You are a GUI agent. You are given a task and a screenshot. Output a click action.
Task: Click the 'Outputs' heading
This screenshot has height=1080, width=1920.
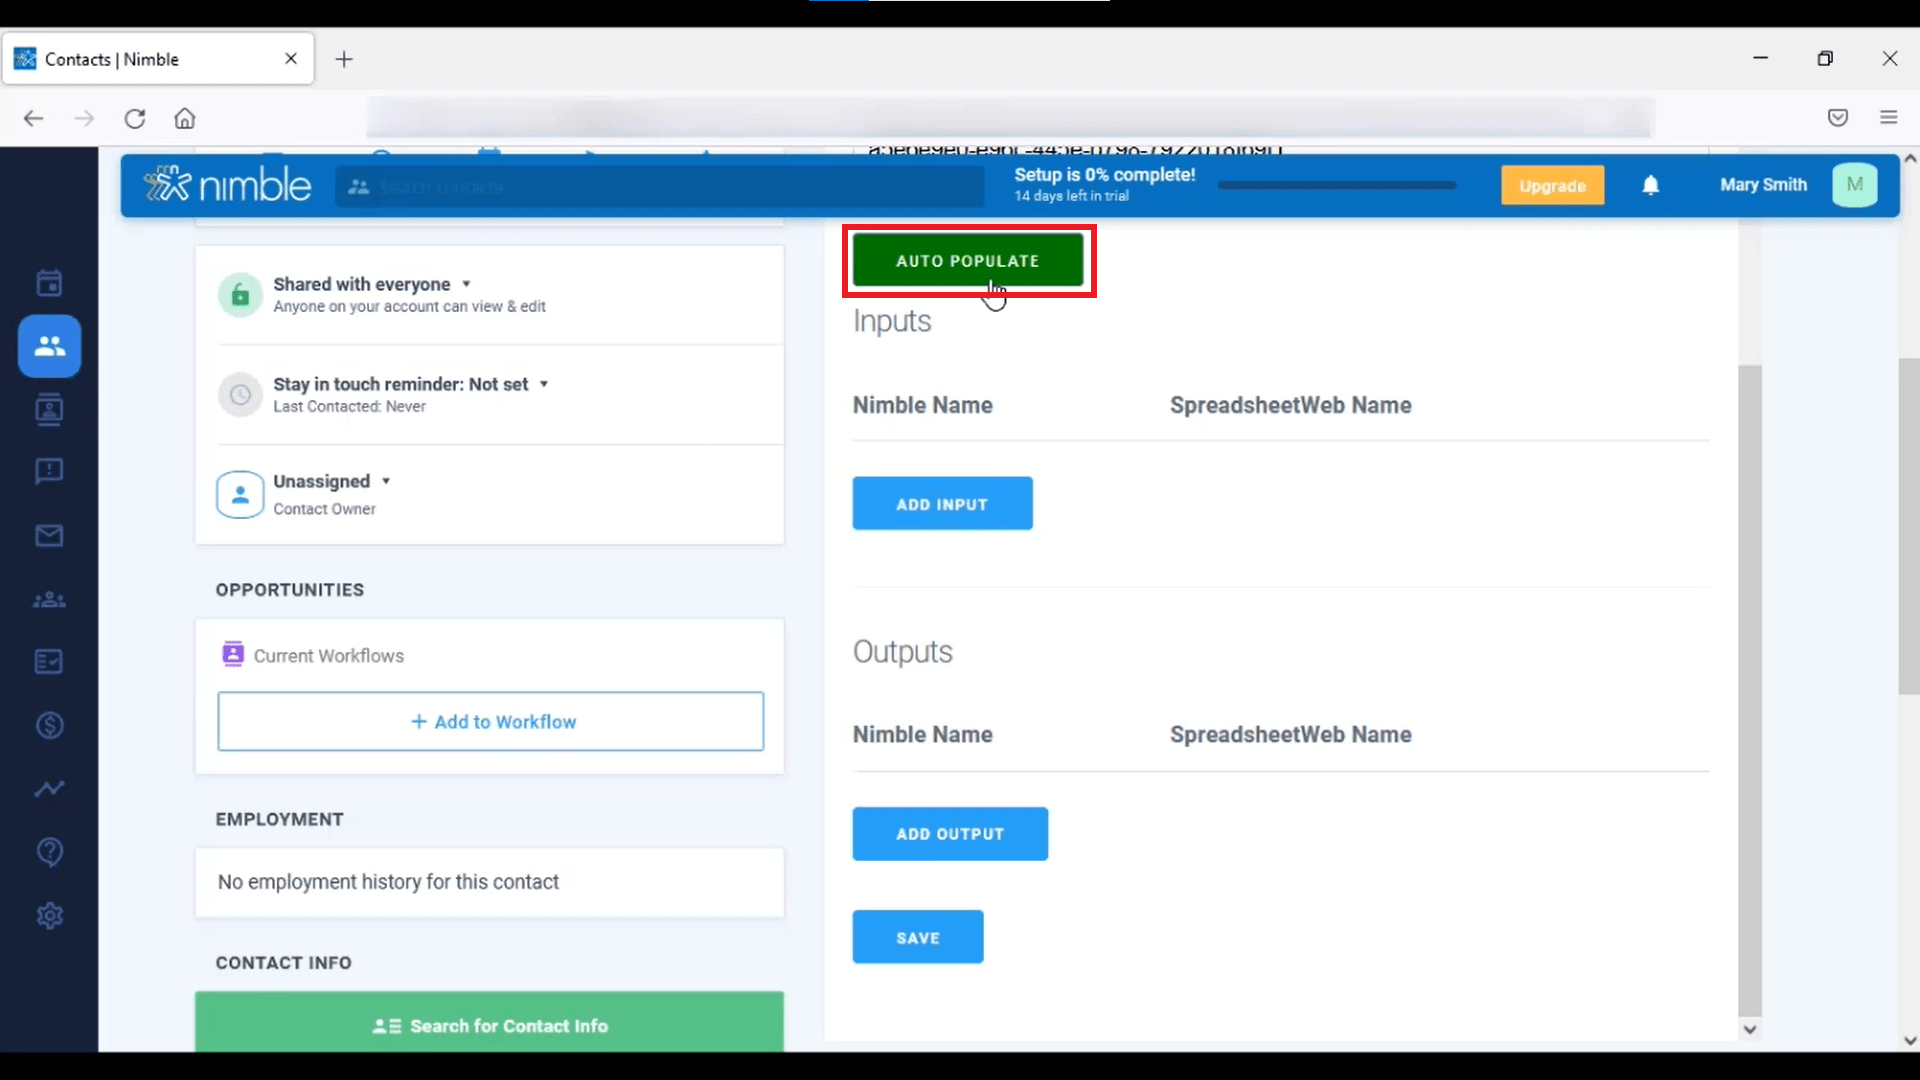(x=903, y=652)
